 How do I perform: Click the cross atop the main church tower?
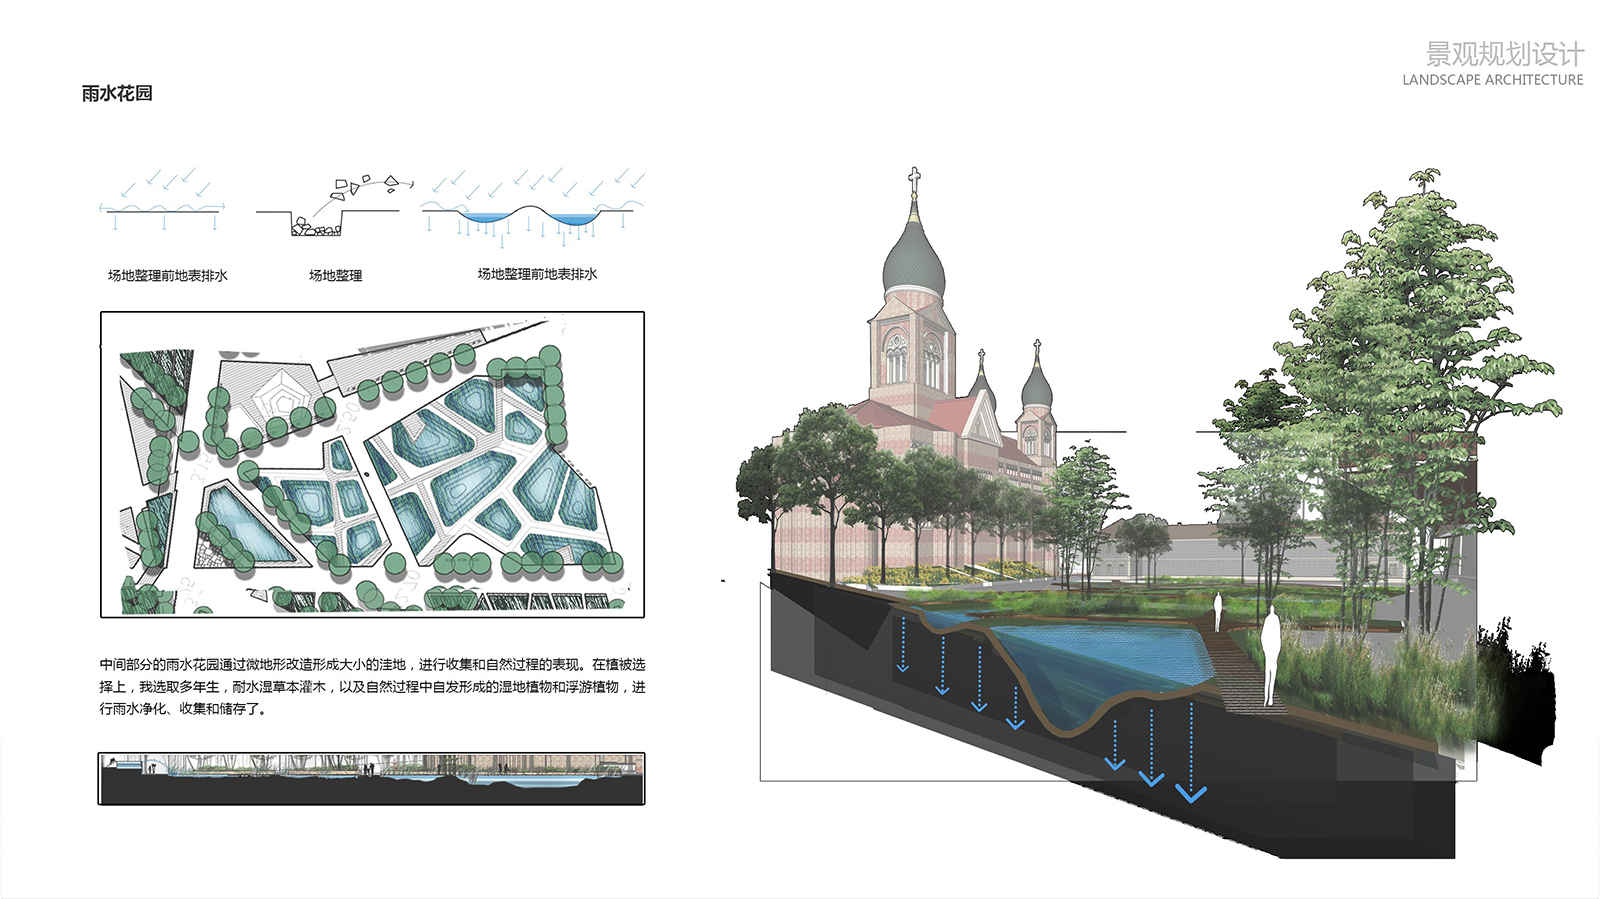(913, 181)
